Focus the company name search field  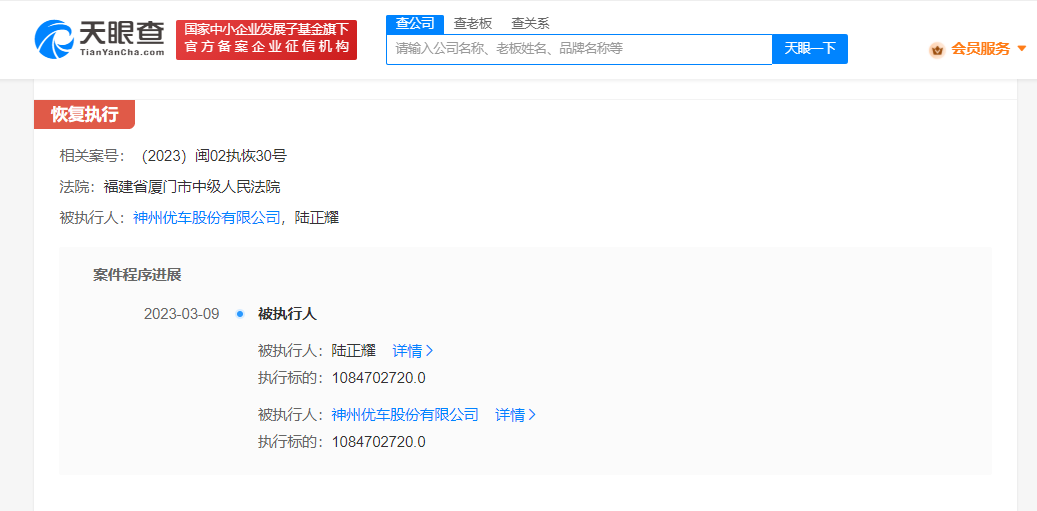579,49
